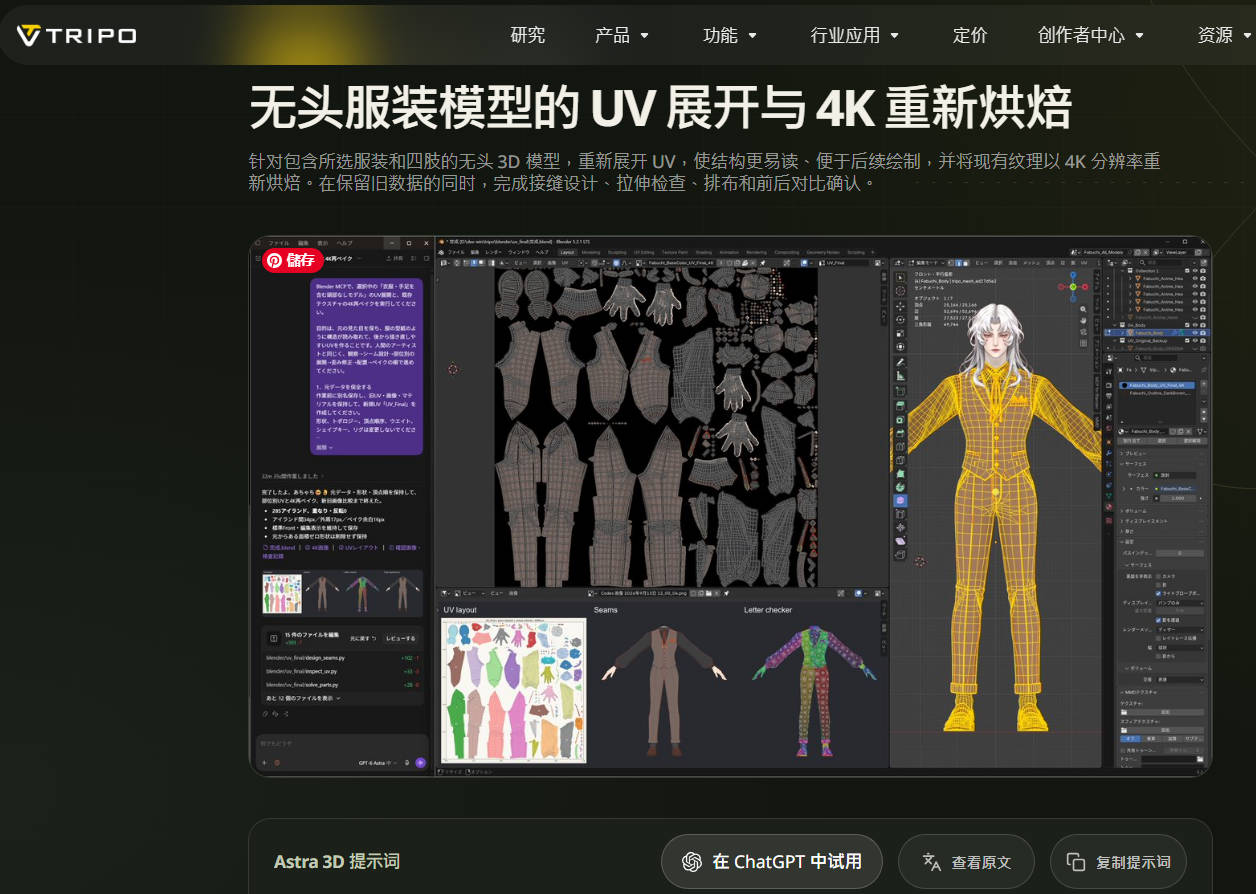The height and width of the screenshot is (894, 1256).
Task: Expand the 产品 dropdown menu
Action: pyautogui.click(x=622, y=35)
